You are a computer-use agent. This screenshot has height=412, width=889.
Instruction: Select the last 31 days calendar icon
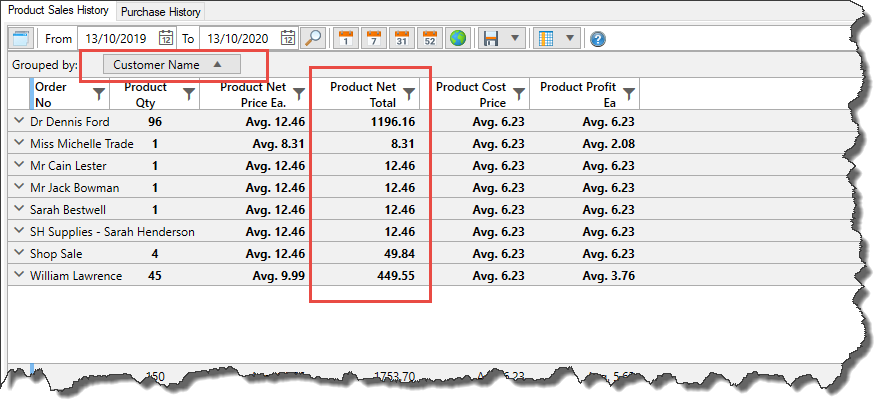[x=402, y=39]
